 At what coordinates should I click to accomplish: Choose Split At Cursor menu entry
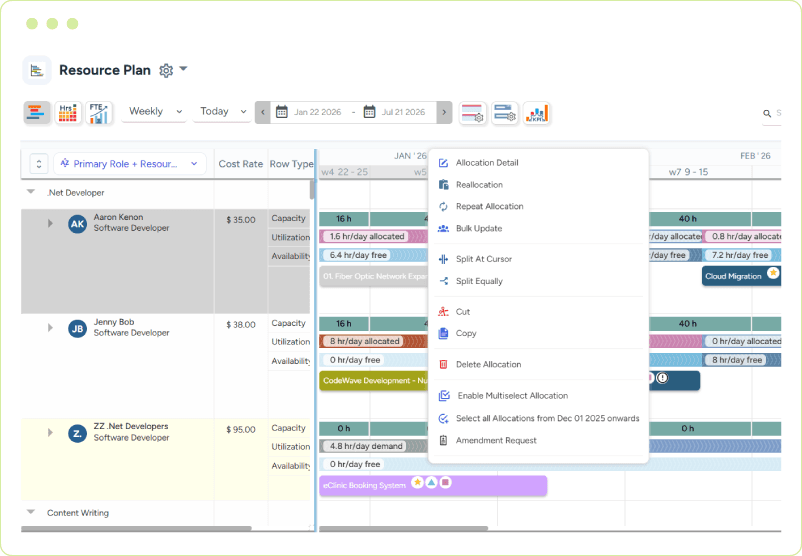point(538,259)
